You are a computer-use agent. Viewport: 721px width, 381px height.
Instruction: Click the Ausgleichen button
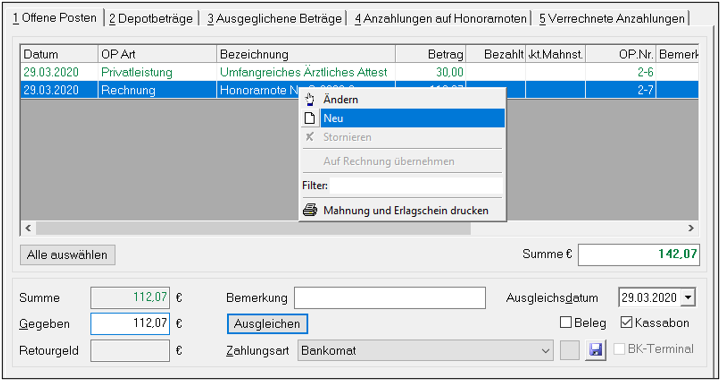[x=267, y=324]
